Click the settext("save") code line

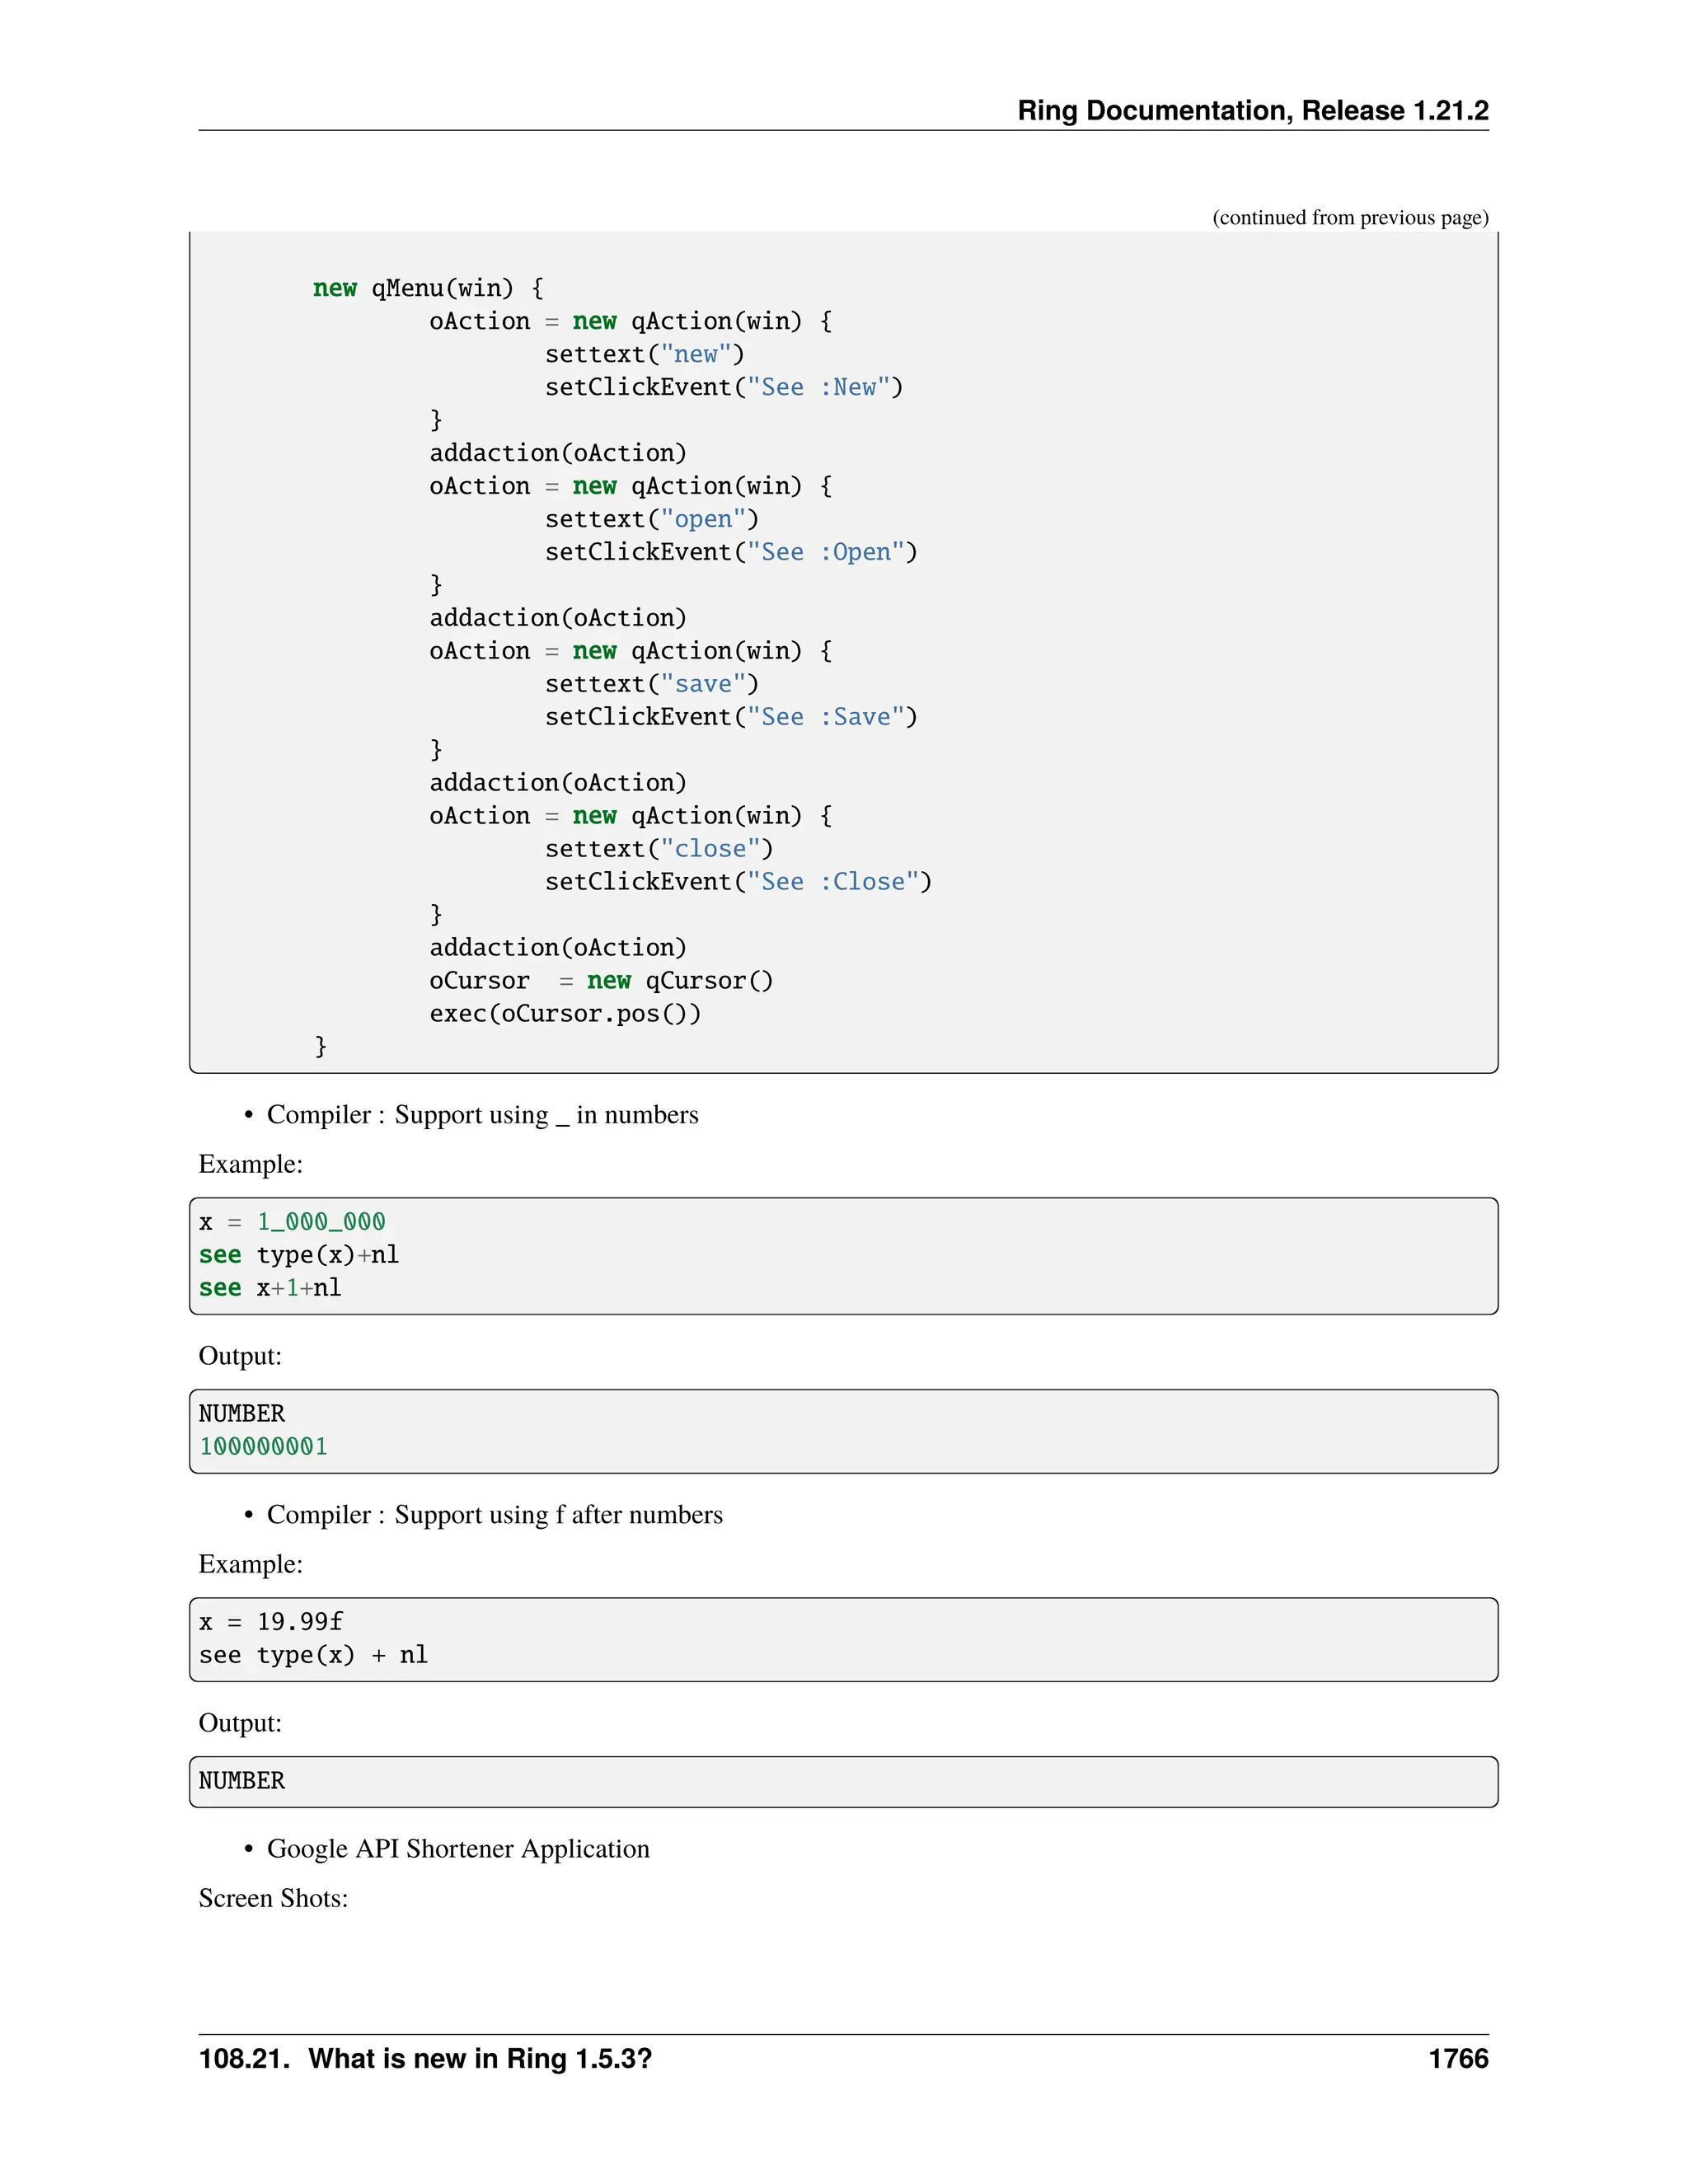point(651,684)
